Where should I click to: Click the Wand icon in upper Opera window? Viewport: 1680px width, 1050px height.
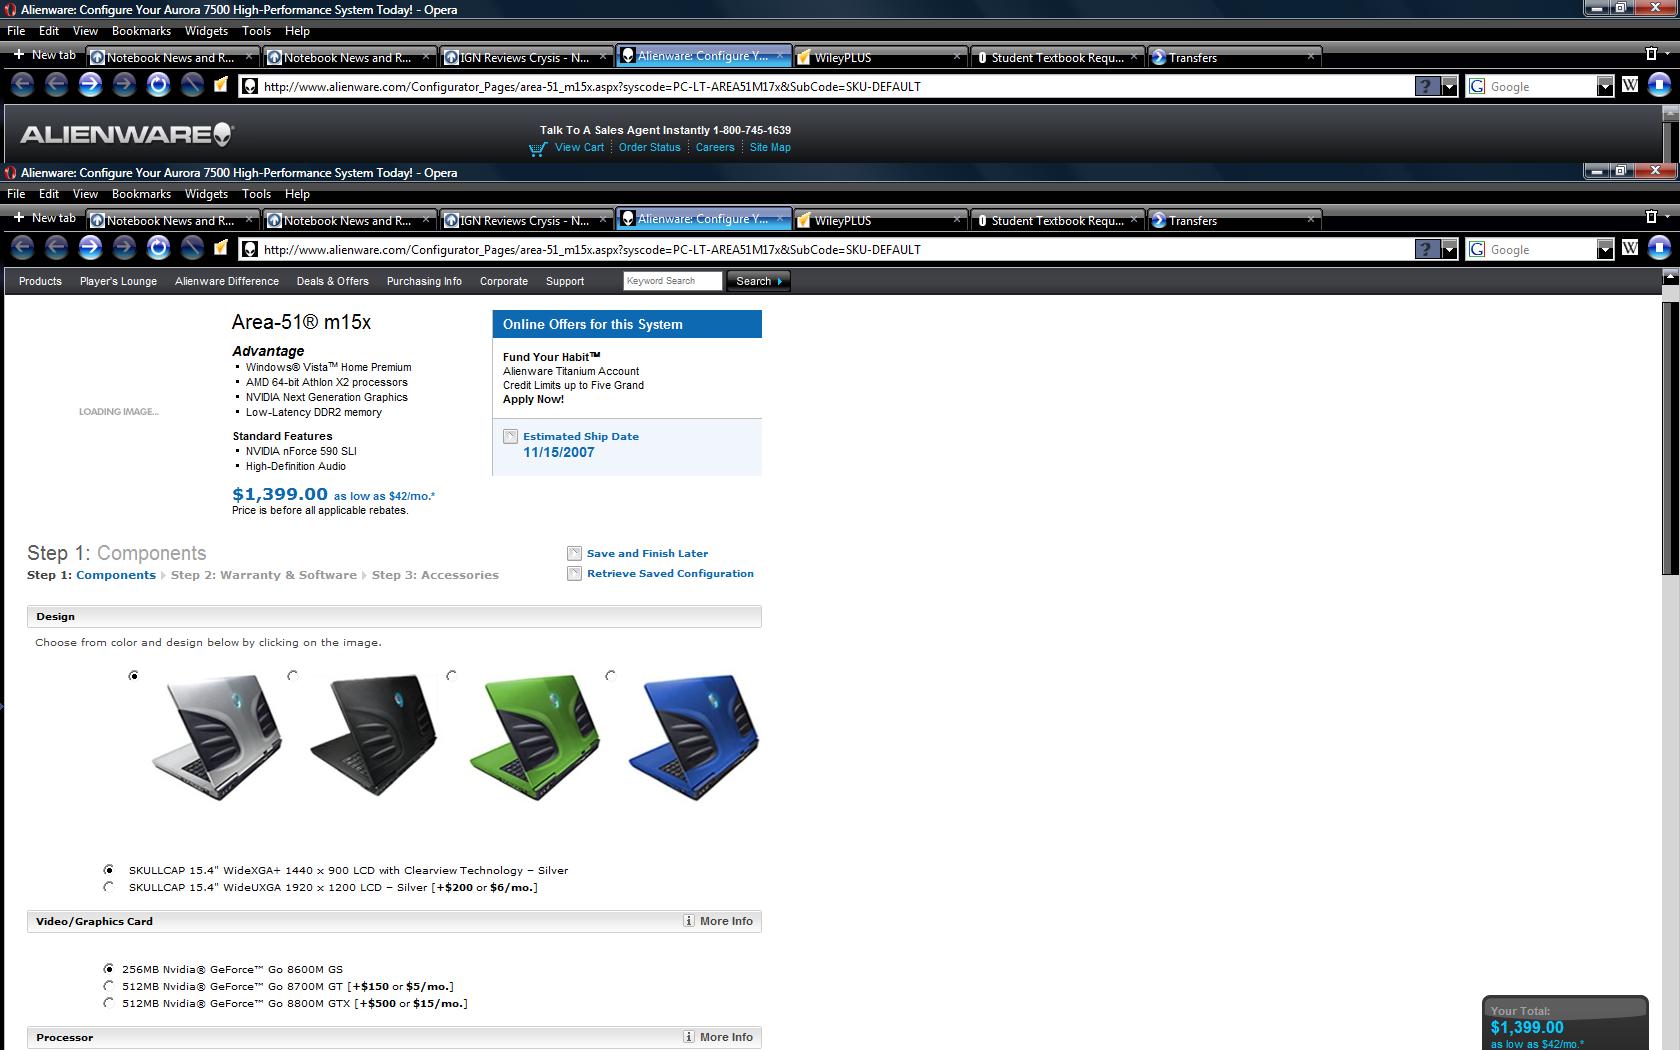tap(192, 85)
